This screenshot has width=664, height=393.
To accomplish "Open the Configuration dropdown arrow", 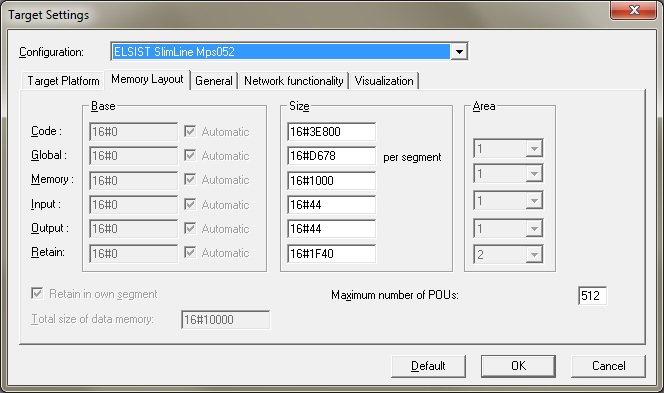I will pyautogui.click(x=459, y=52).
